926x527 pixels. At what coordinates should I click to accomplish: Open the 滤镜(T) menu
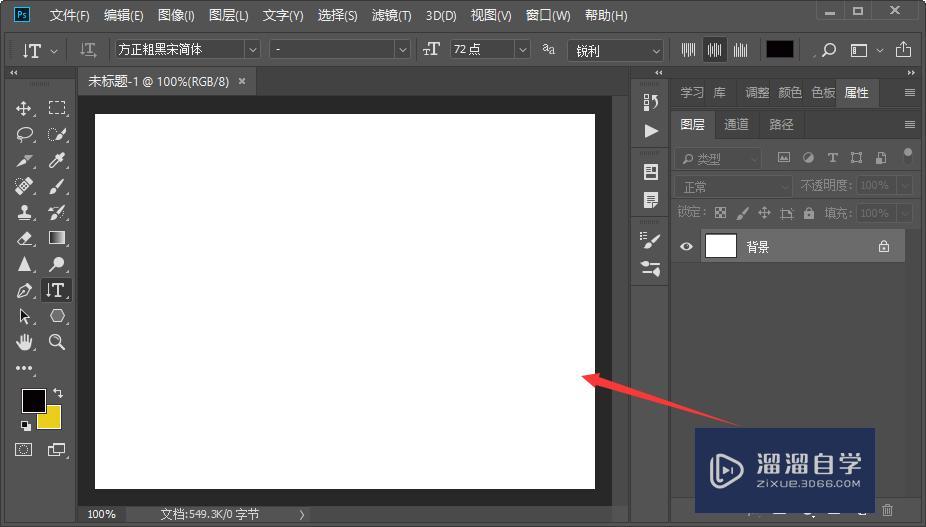(392, 15)
